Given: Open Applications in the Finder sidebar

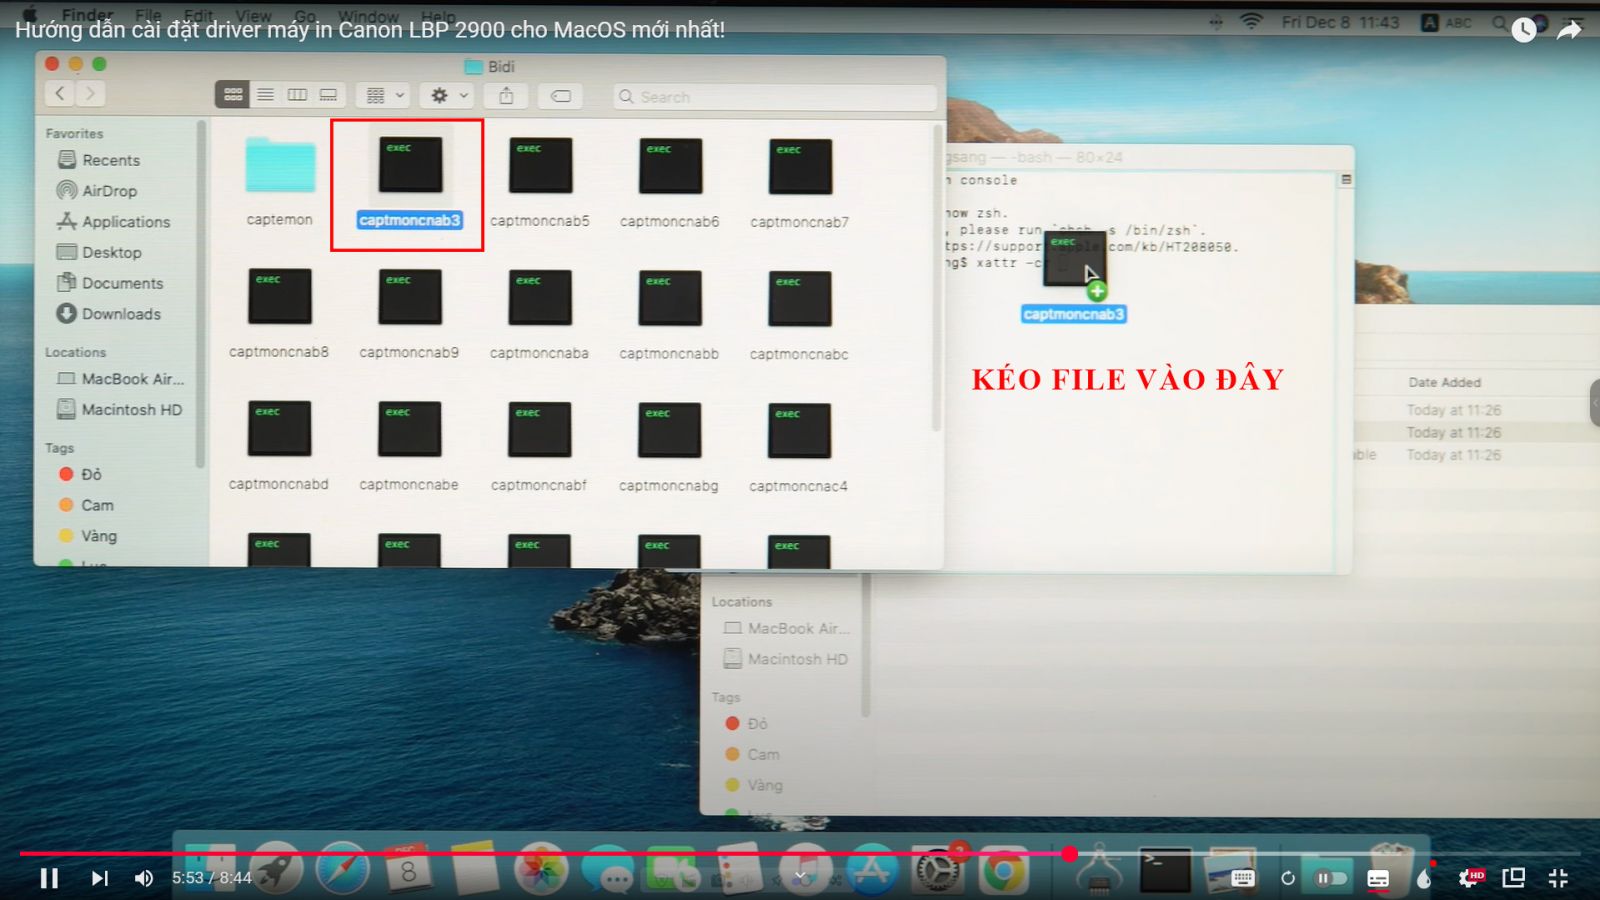Looking at the screenshot, I should tap(113, 221).
